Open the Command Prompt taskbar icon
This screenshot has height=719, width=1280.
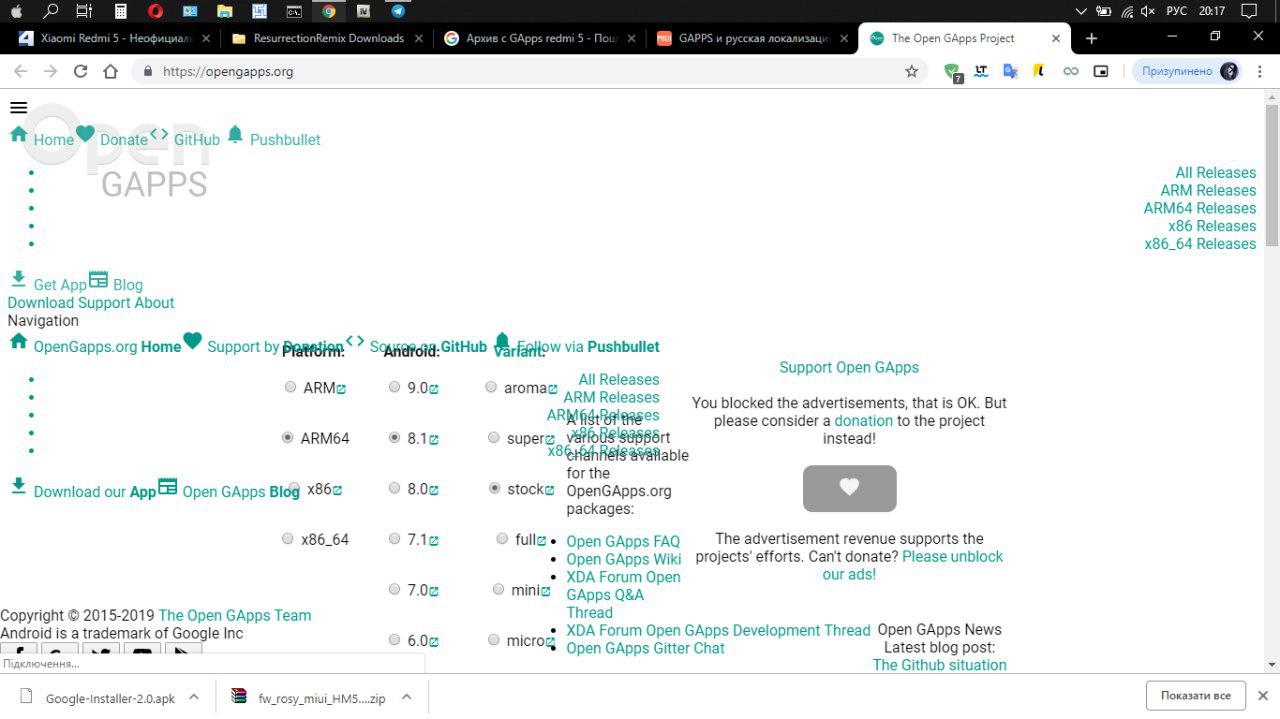pos(294,12)
